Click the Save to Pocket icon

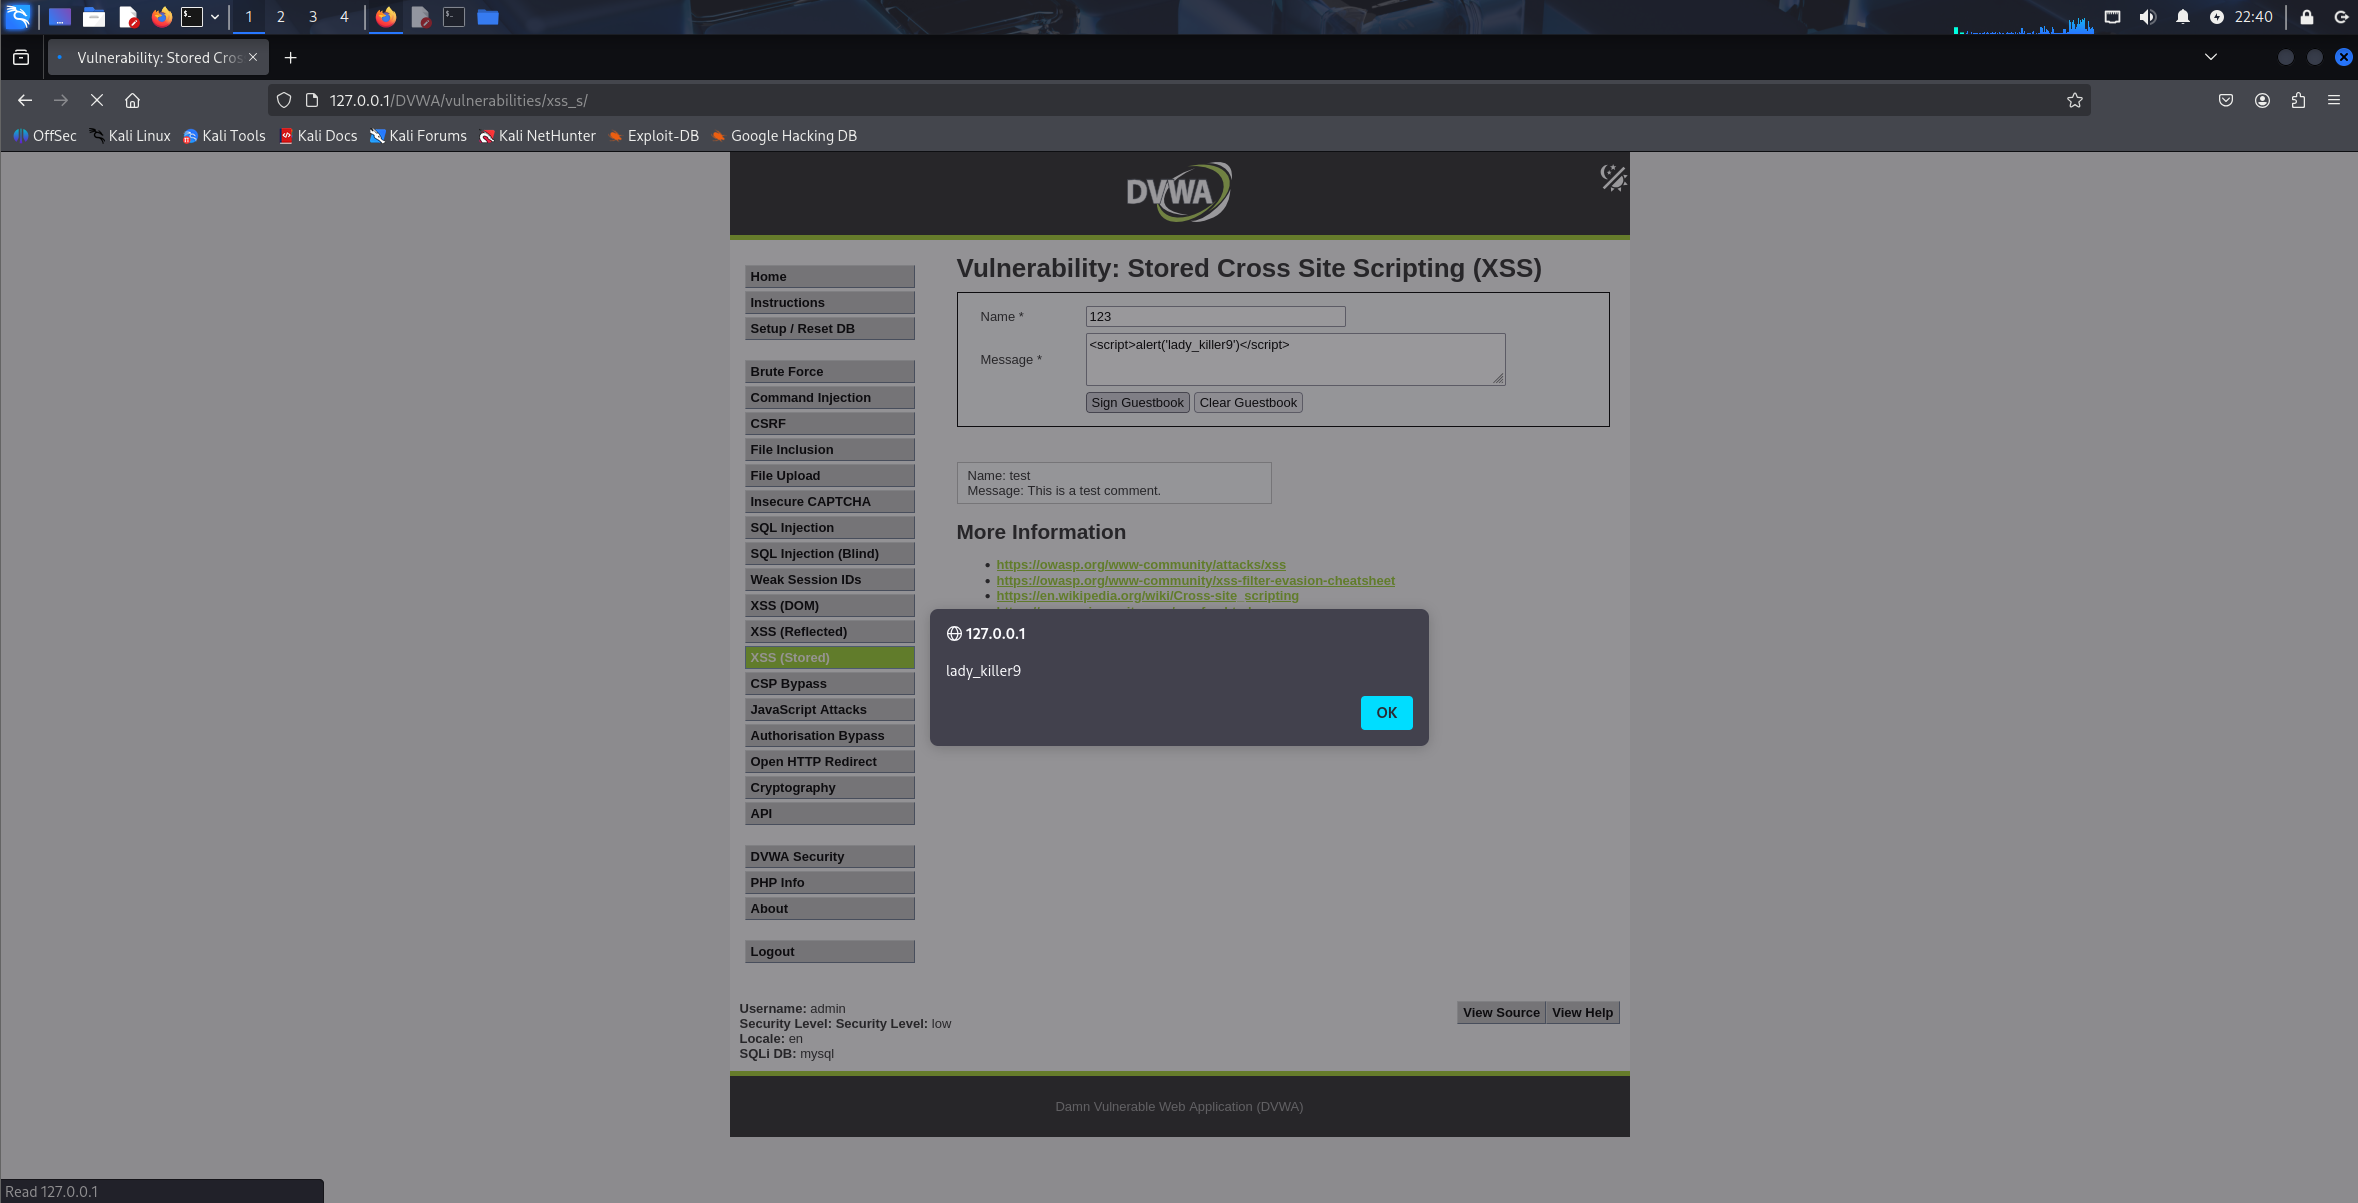[x=2226, y=100]
